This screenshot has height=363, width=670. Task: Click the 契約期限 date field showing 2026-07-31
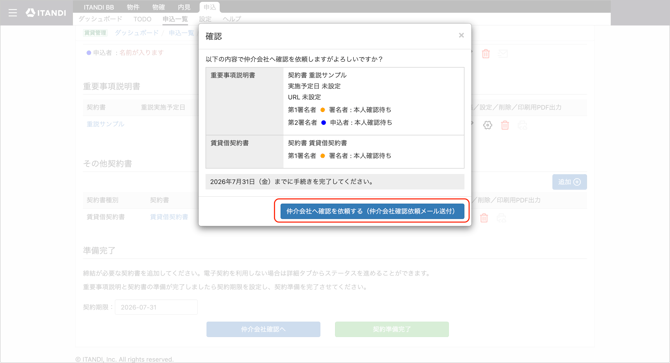[x=156, y=307]
